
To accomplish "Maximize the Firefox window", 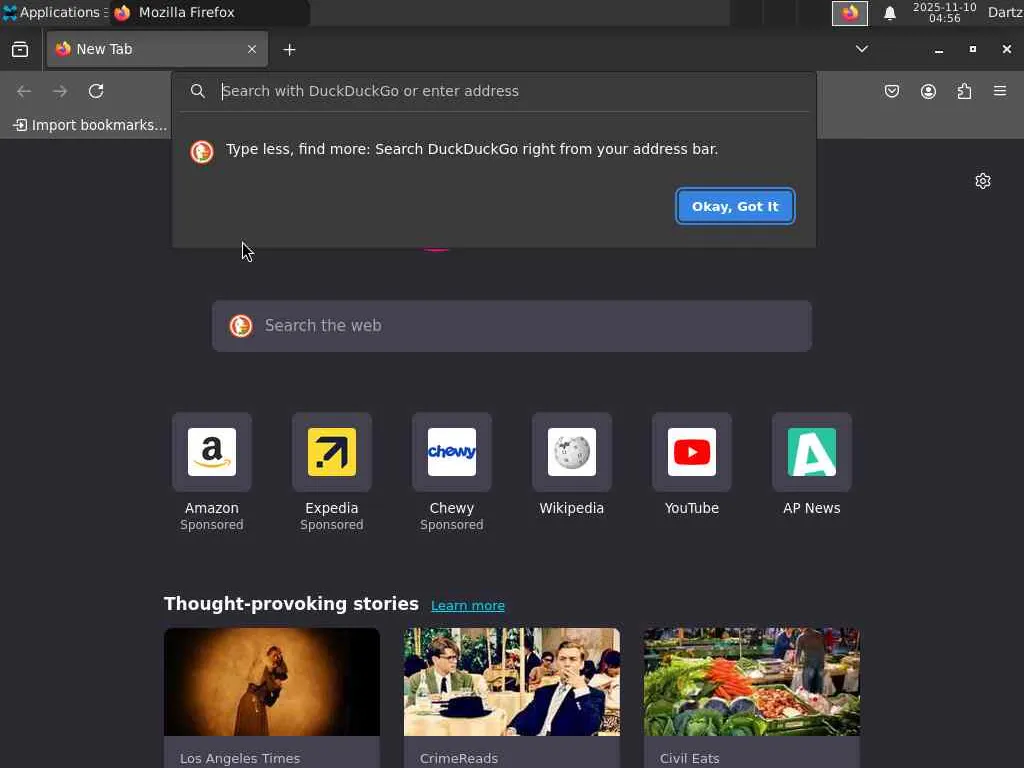I will click(972, 49).
